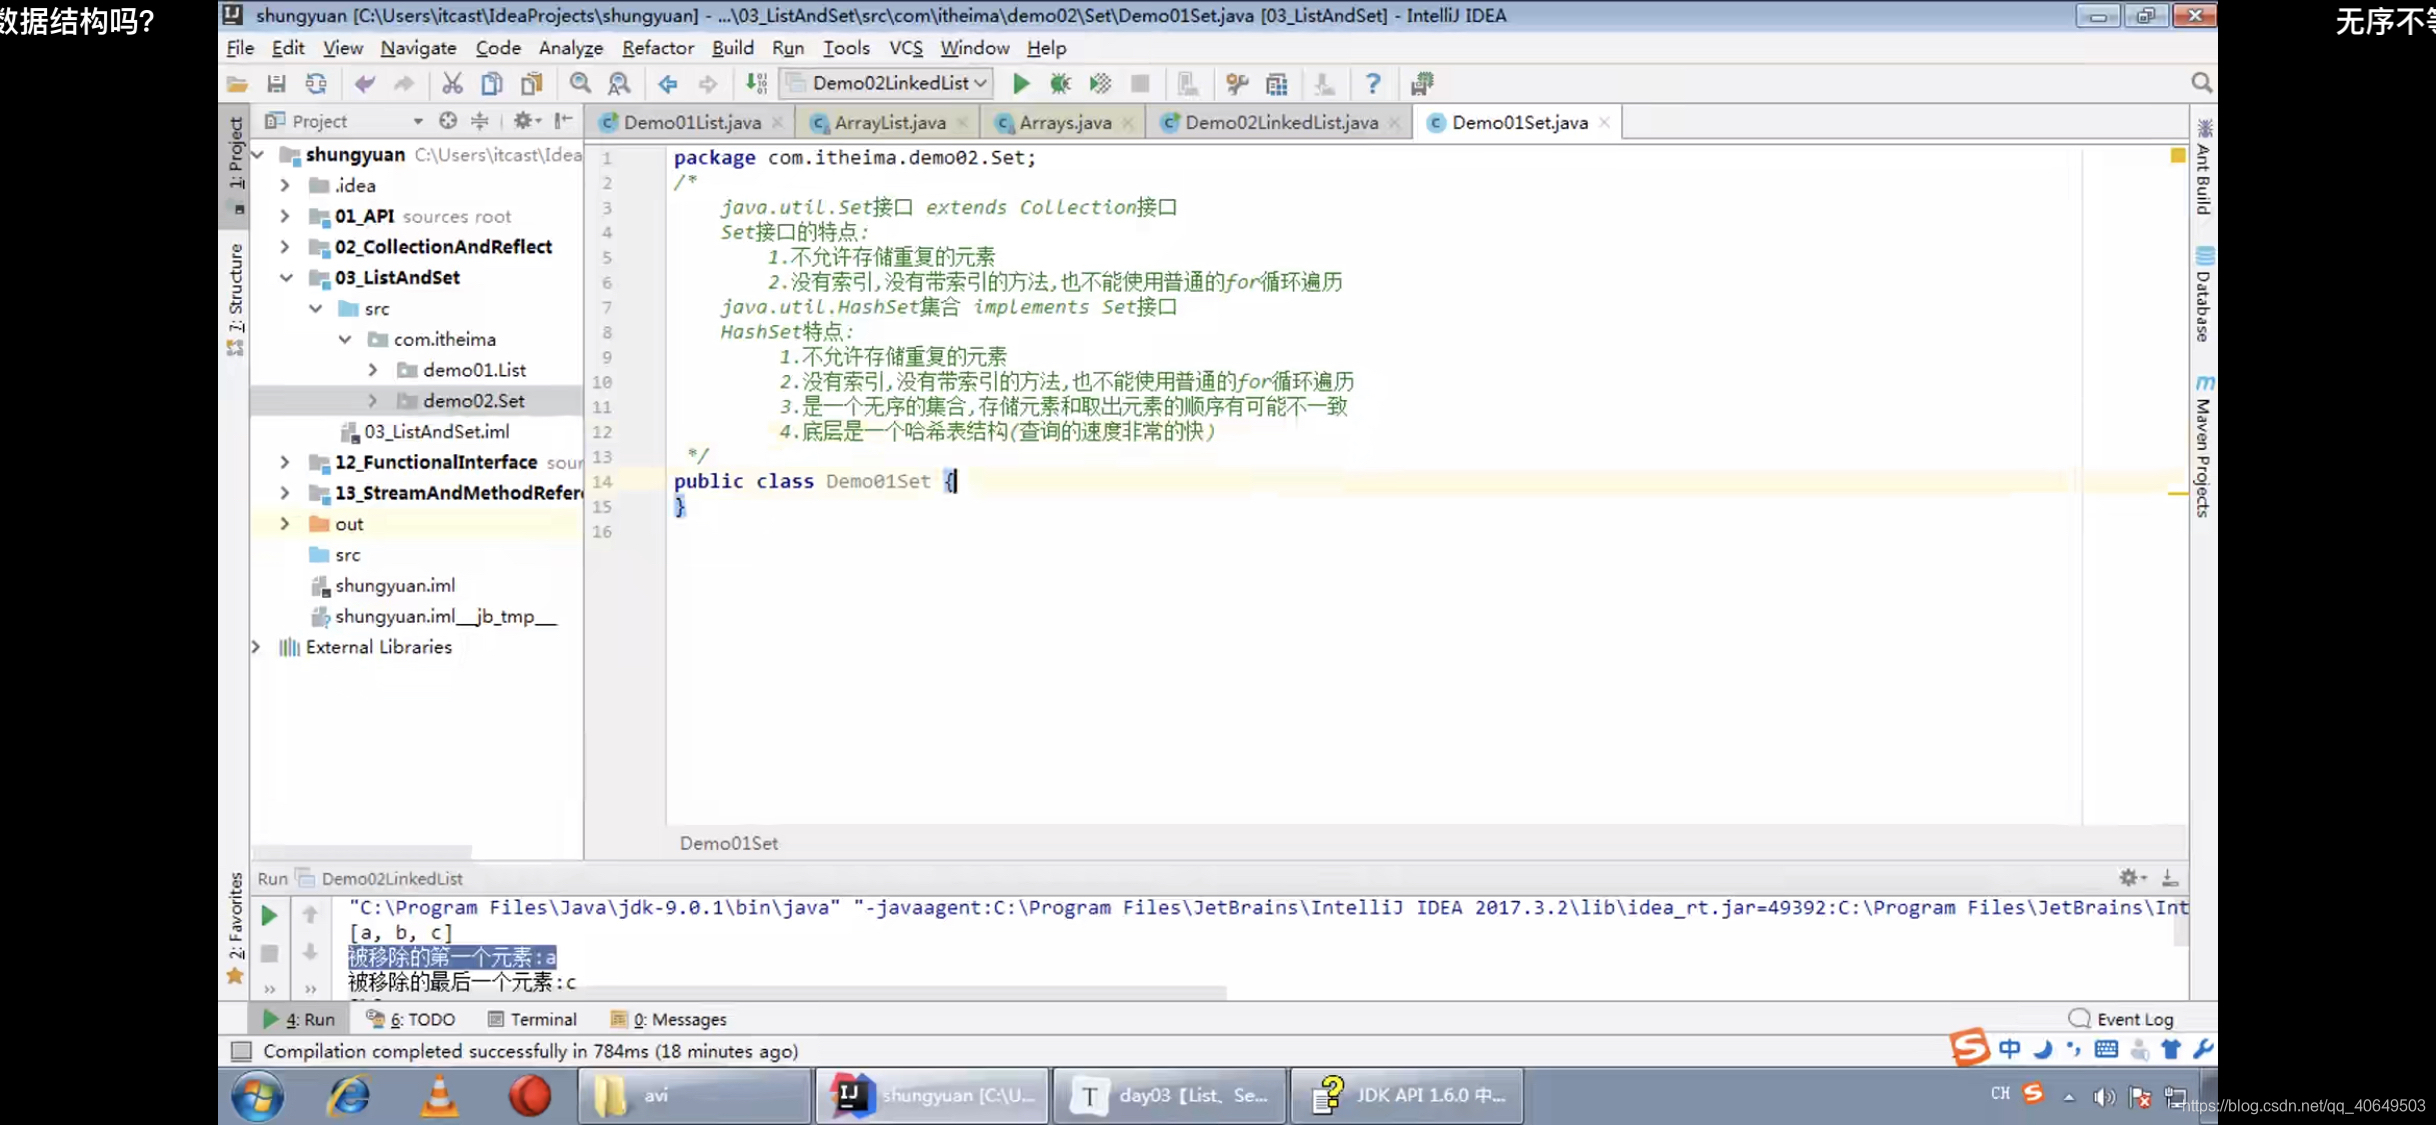
Task: Expand 02_CollectionAndReflect module
Action: point(285,247)
